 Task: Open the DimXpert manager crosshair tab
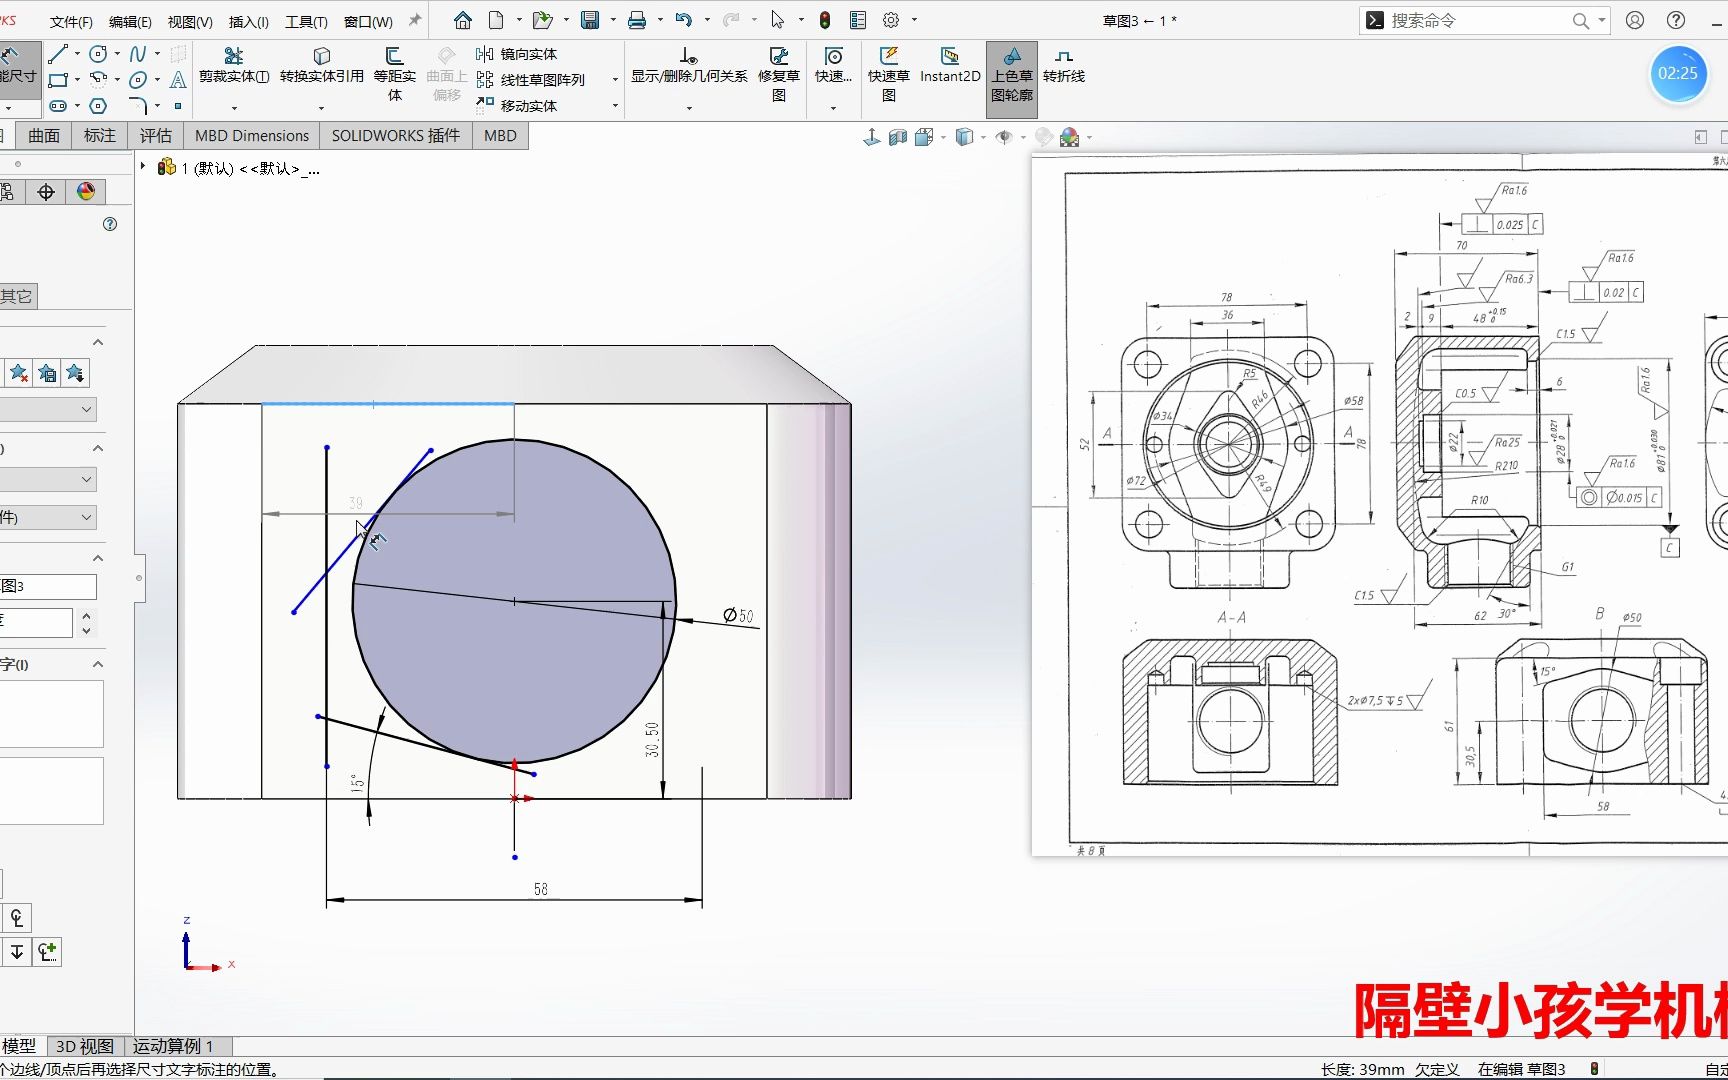point(46,192)
